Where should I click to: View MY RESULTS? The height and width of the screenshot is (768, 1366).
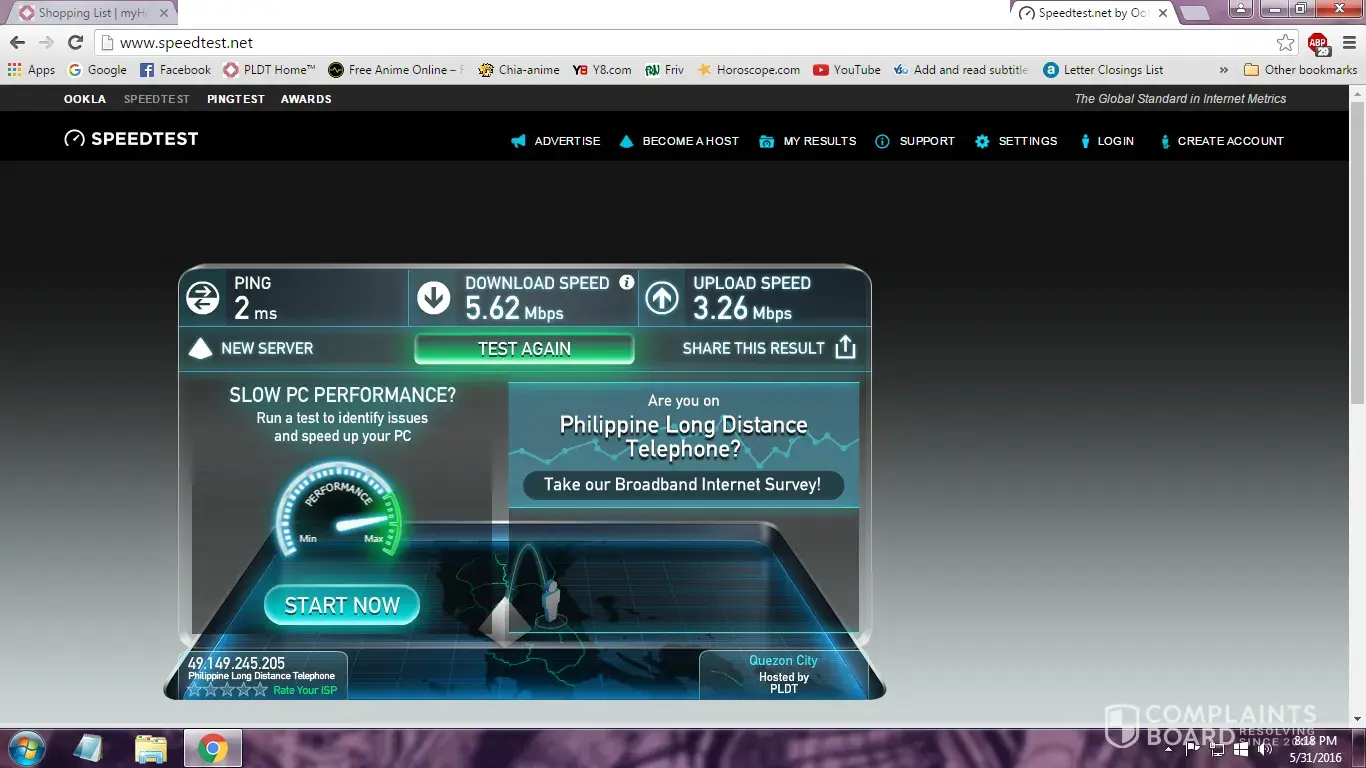pos(808,141)
